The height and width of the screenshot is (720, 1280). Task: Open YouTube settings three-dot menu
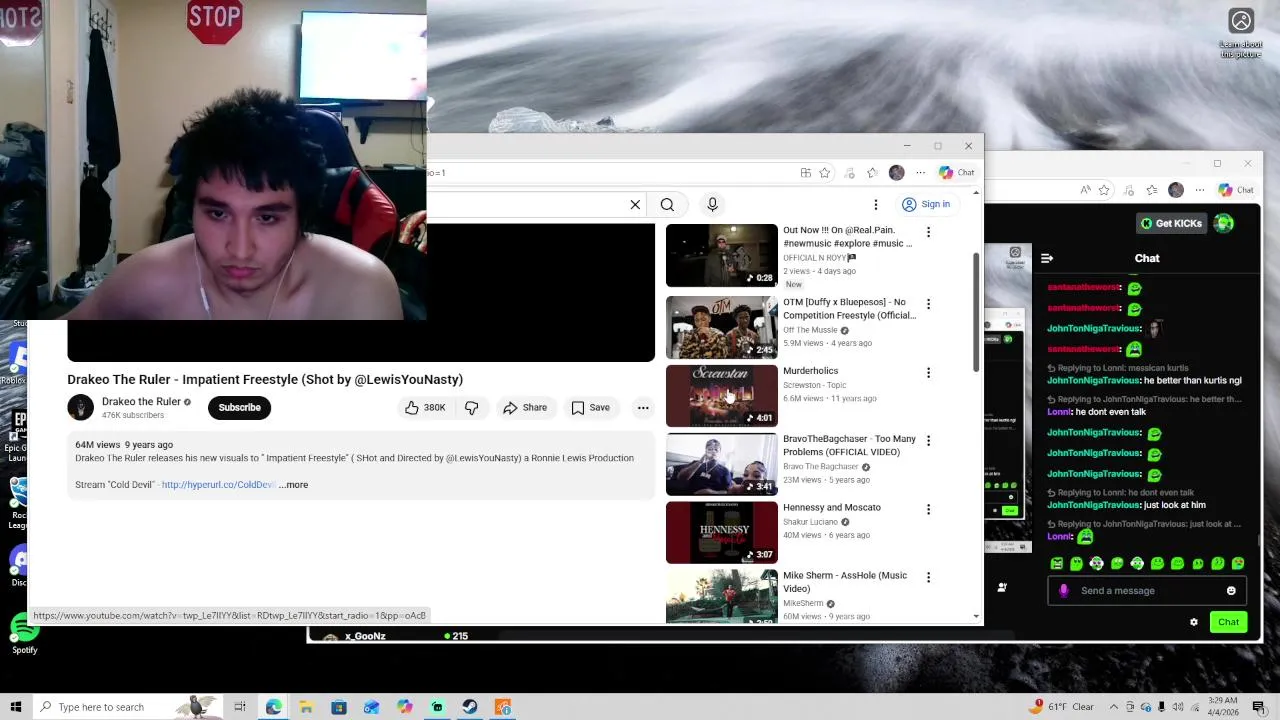coord(876,205)
